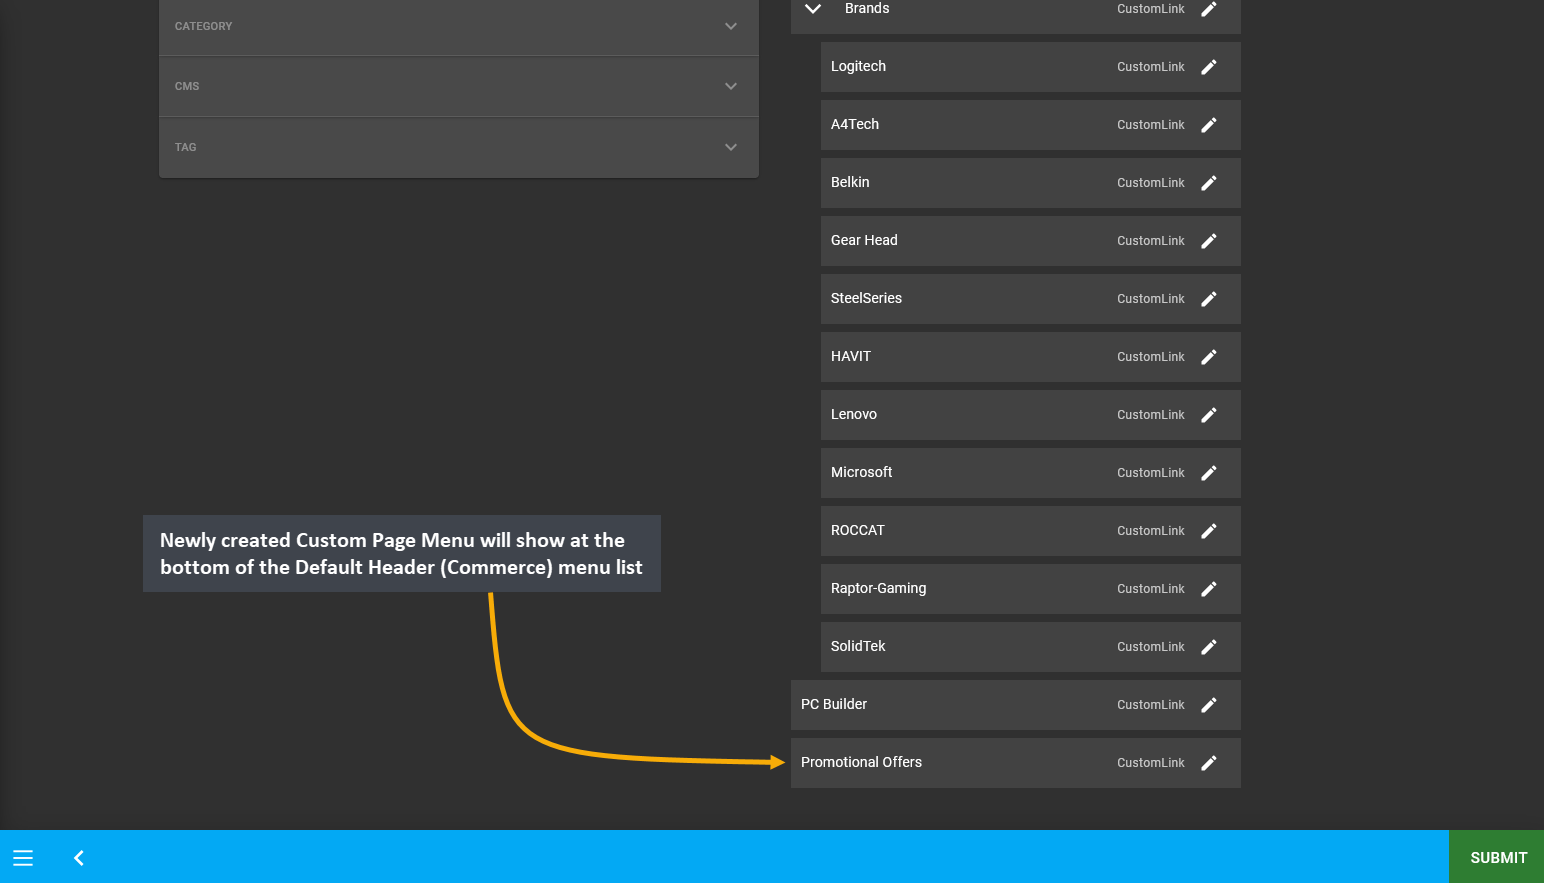Click CustomLink label on Promotional Offers row

pos(1150,763)
